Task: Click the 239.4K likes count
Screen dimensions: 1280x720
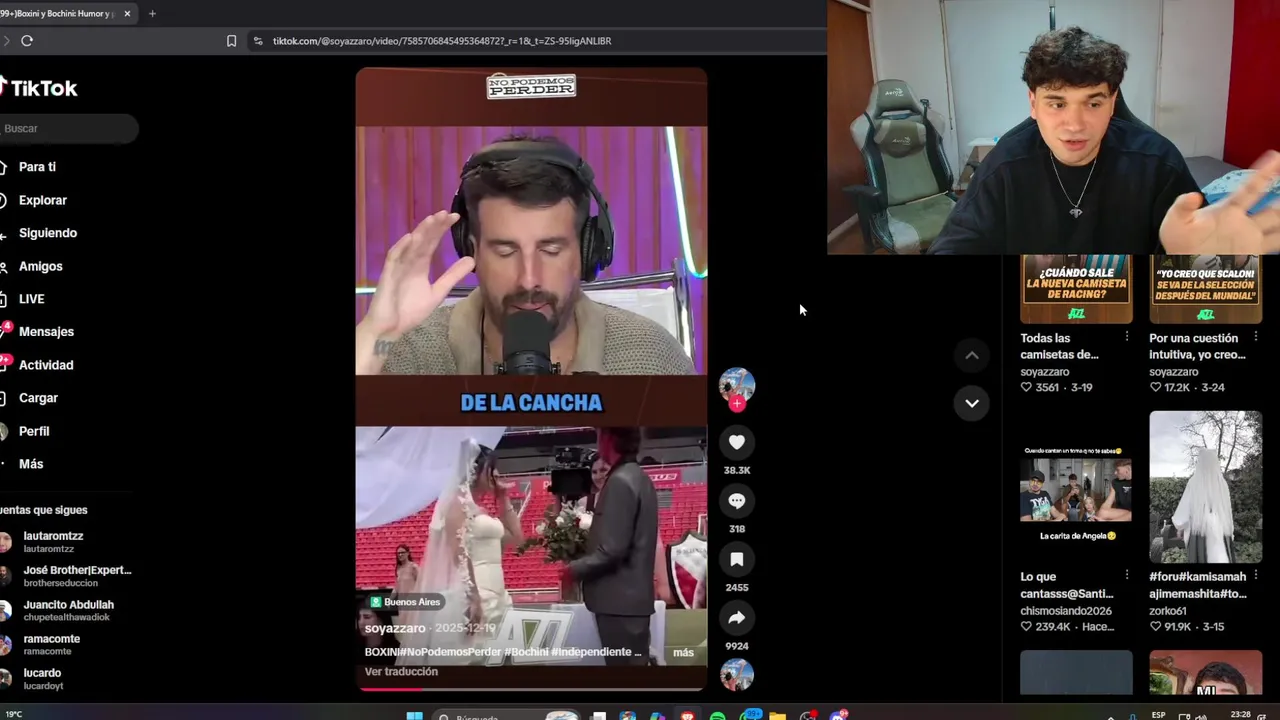Action: pyautogui.click(x=1053, y=626)
